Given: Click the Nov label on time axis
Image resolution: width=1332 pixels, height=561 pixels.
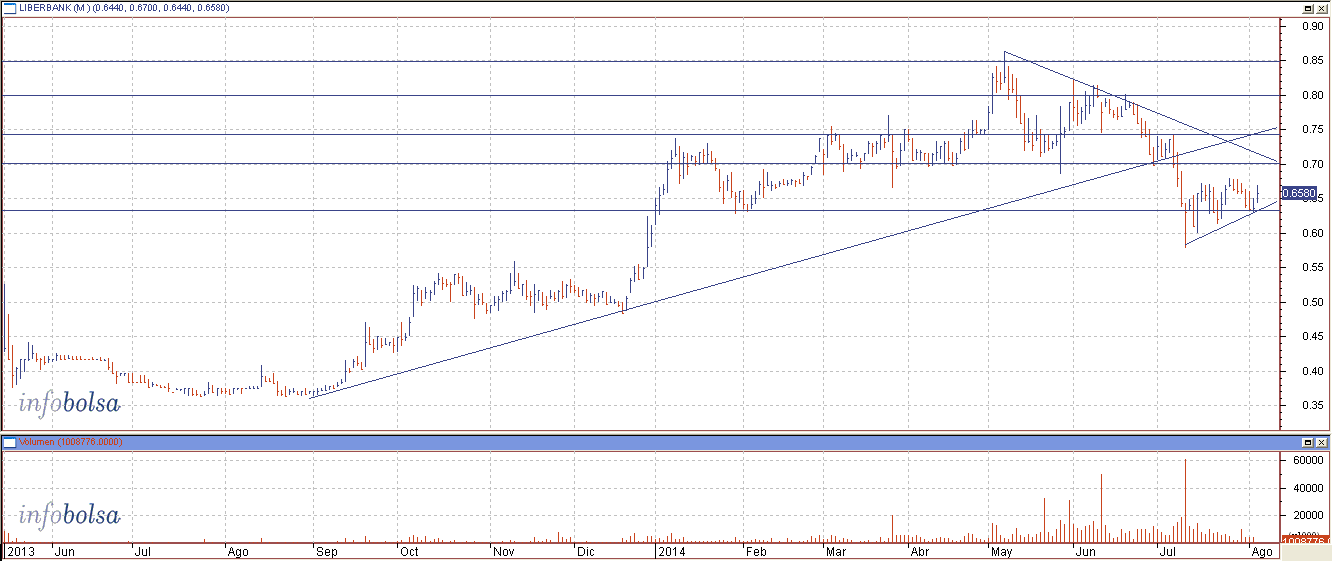Looking at the screenshot, I should (x=504, y=551).
